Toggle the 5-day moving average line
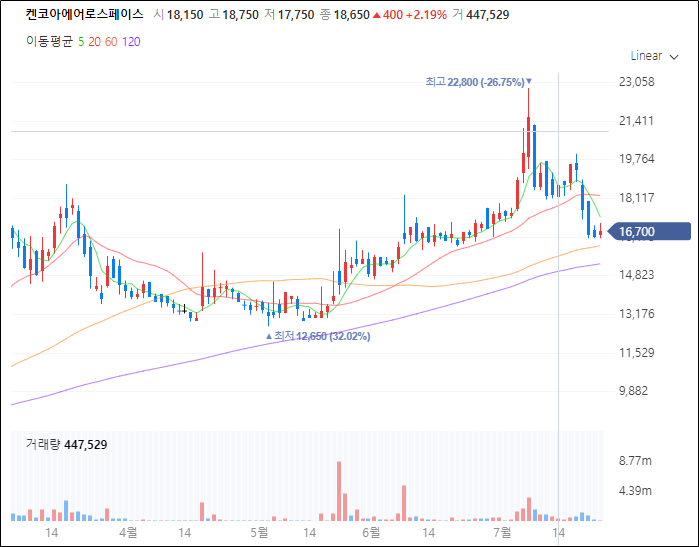The width and height of the screenshot is (699, 547). pos(81,42)
